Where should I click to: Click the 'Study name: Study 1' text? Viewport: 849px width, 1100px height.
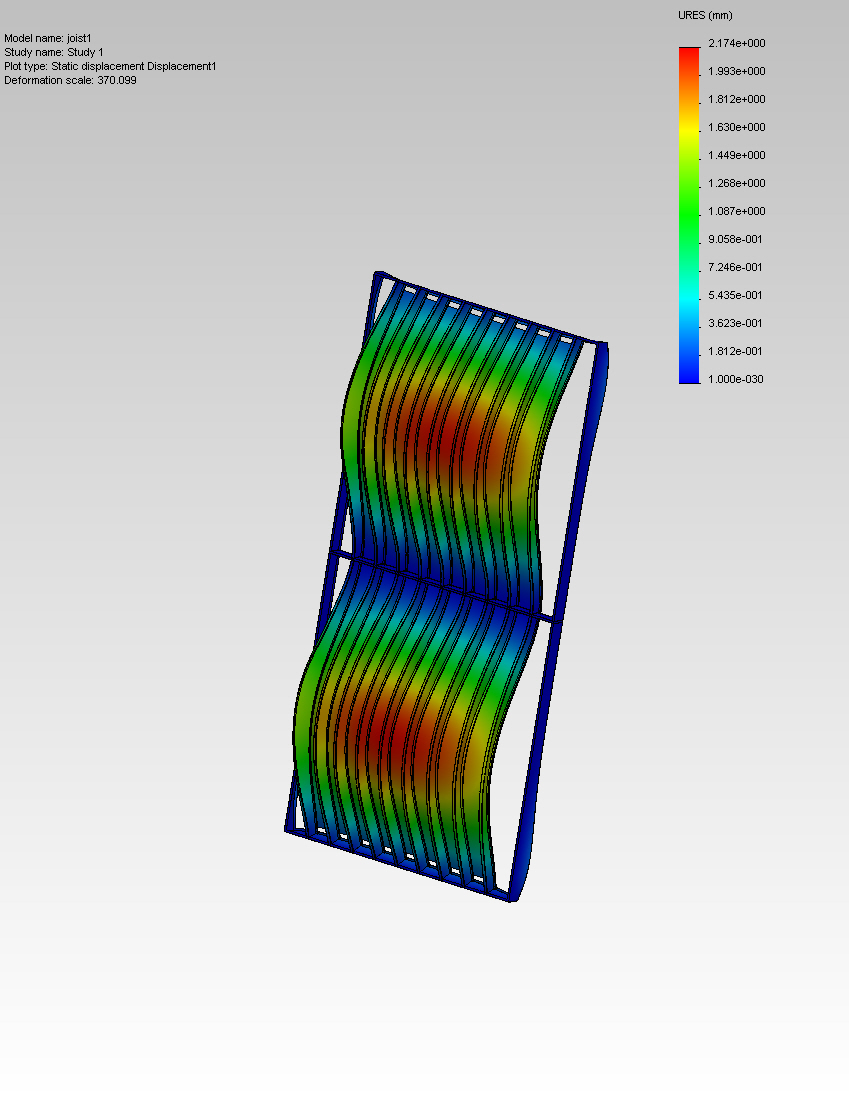coord(54,53)
